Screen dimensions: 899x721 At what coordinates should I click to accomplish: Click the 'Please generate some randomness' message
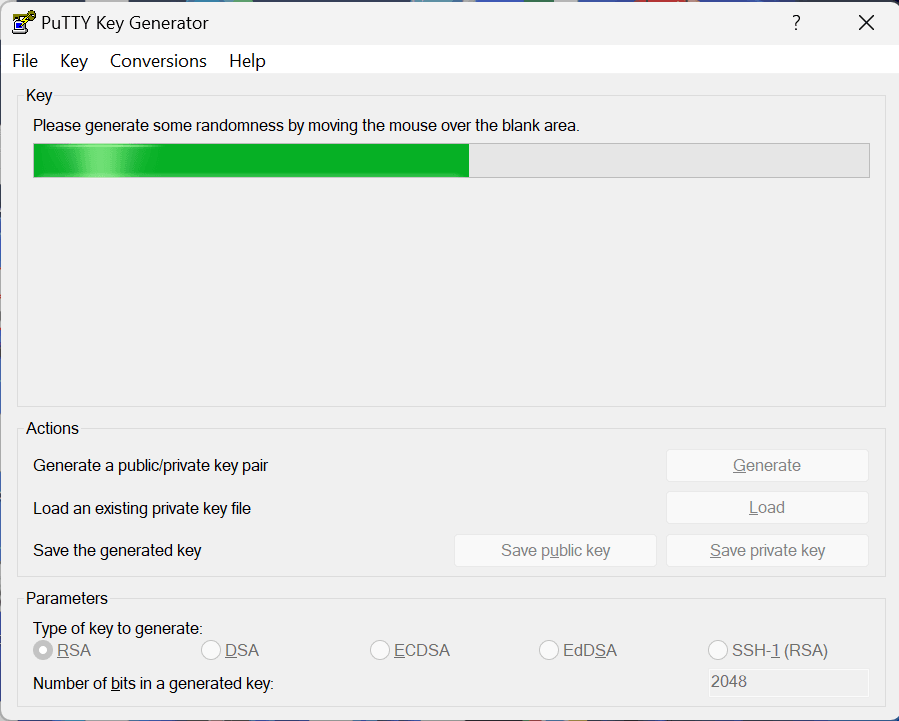coord(306,126)
